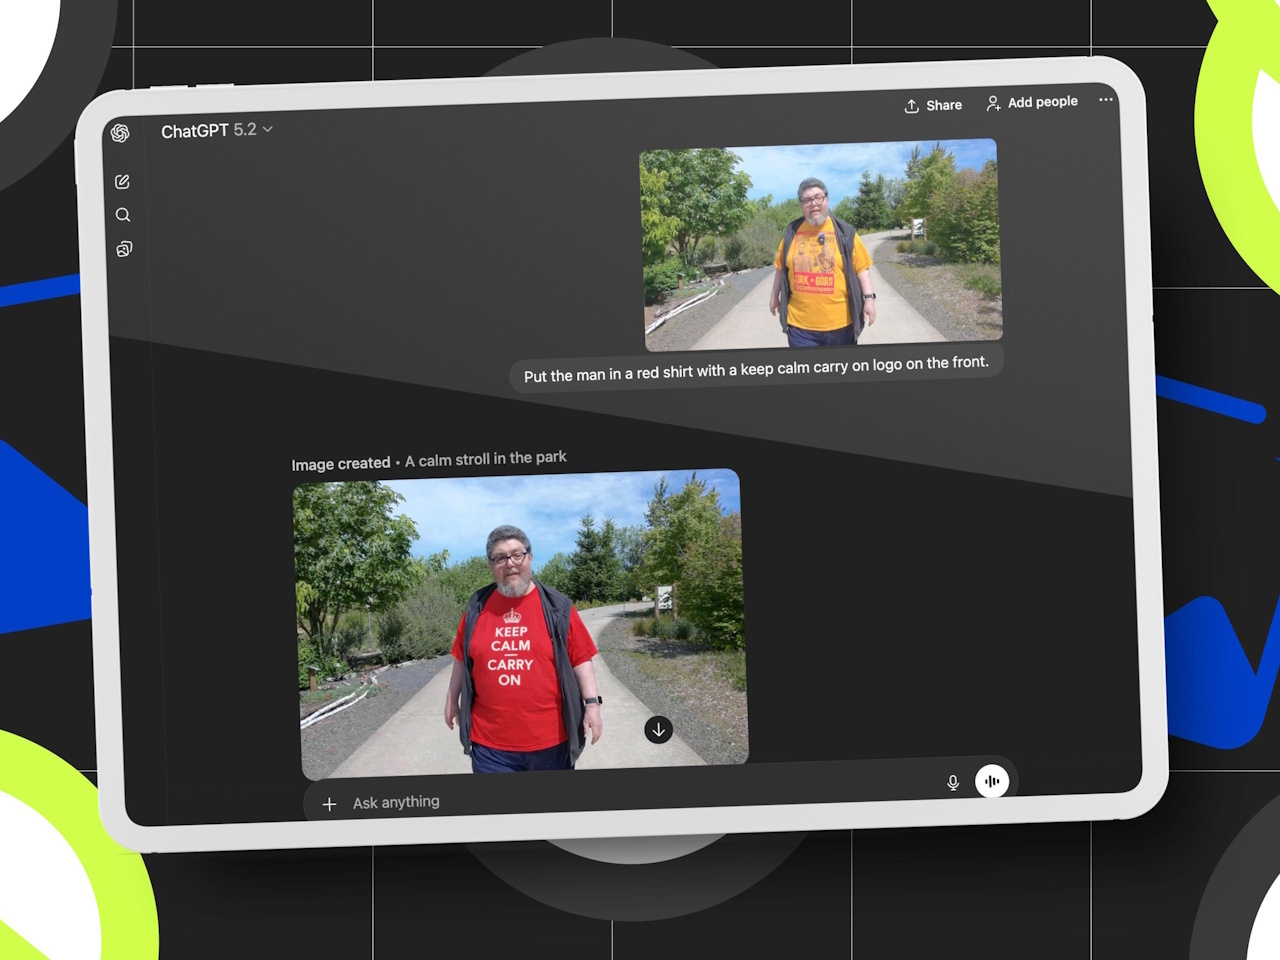Image resolution: width=1280 pixels, height=960 pixels.
Task: Open the uploaded yellow shirt photo
Action: point(820,244)
